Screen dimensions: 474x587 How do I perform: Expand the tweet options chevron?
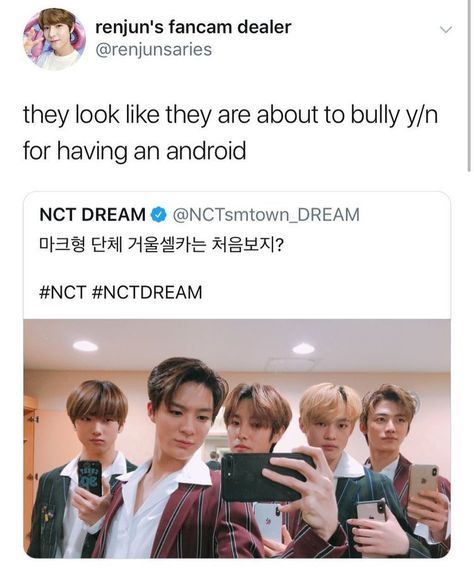tap(446, 29)
